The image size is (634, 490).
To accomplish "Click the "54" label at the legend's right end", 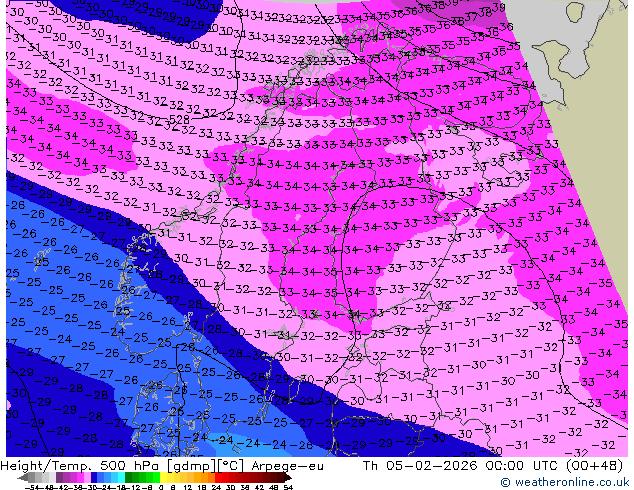I will point(288,487).
